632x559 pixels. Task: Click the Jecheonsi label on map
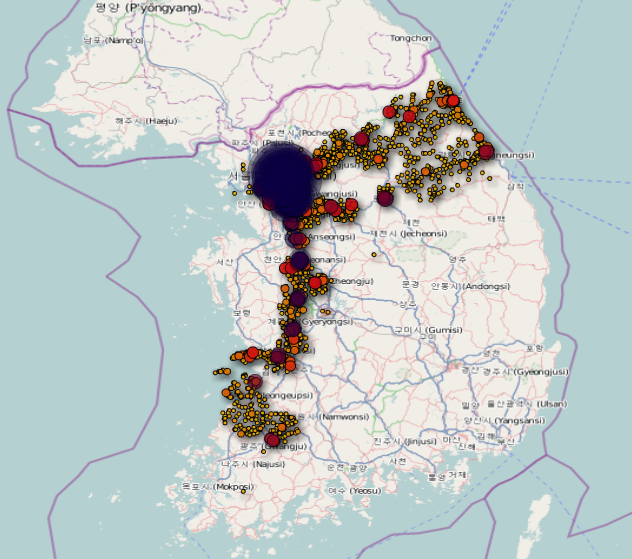409,233
